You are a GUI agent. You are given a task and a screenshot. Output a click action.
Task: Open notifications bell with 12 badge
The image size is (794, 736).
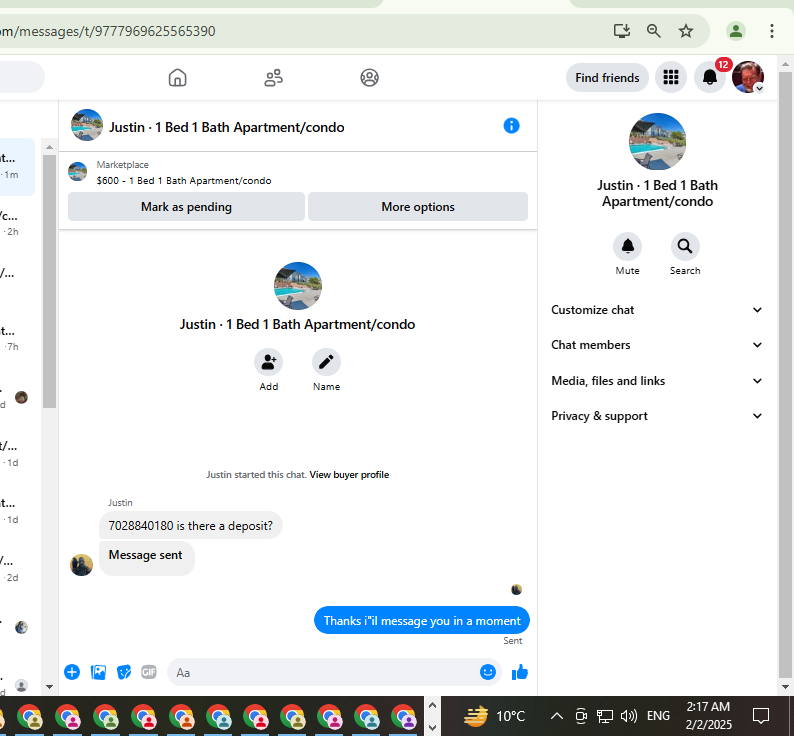709,78
